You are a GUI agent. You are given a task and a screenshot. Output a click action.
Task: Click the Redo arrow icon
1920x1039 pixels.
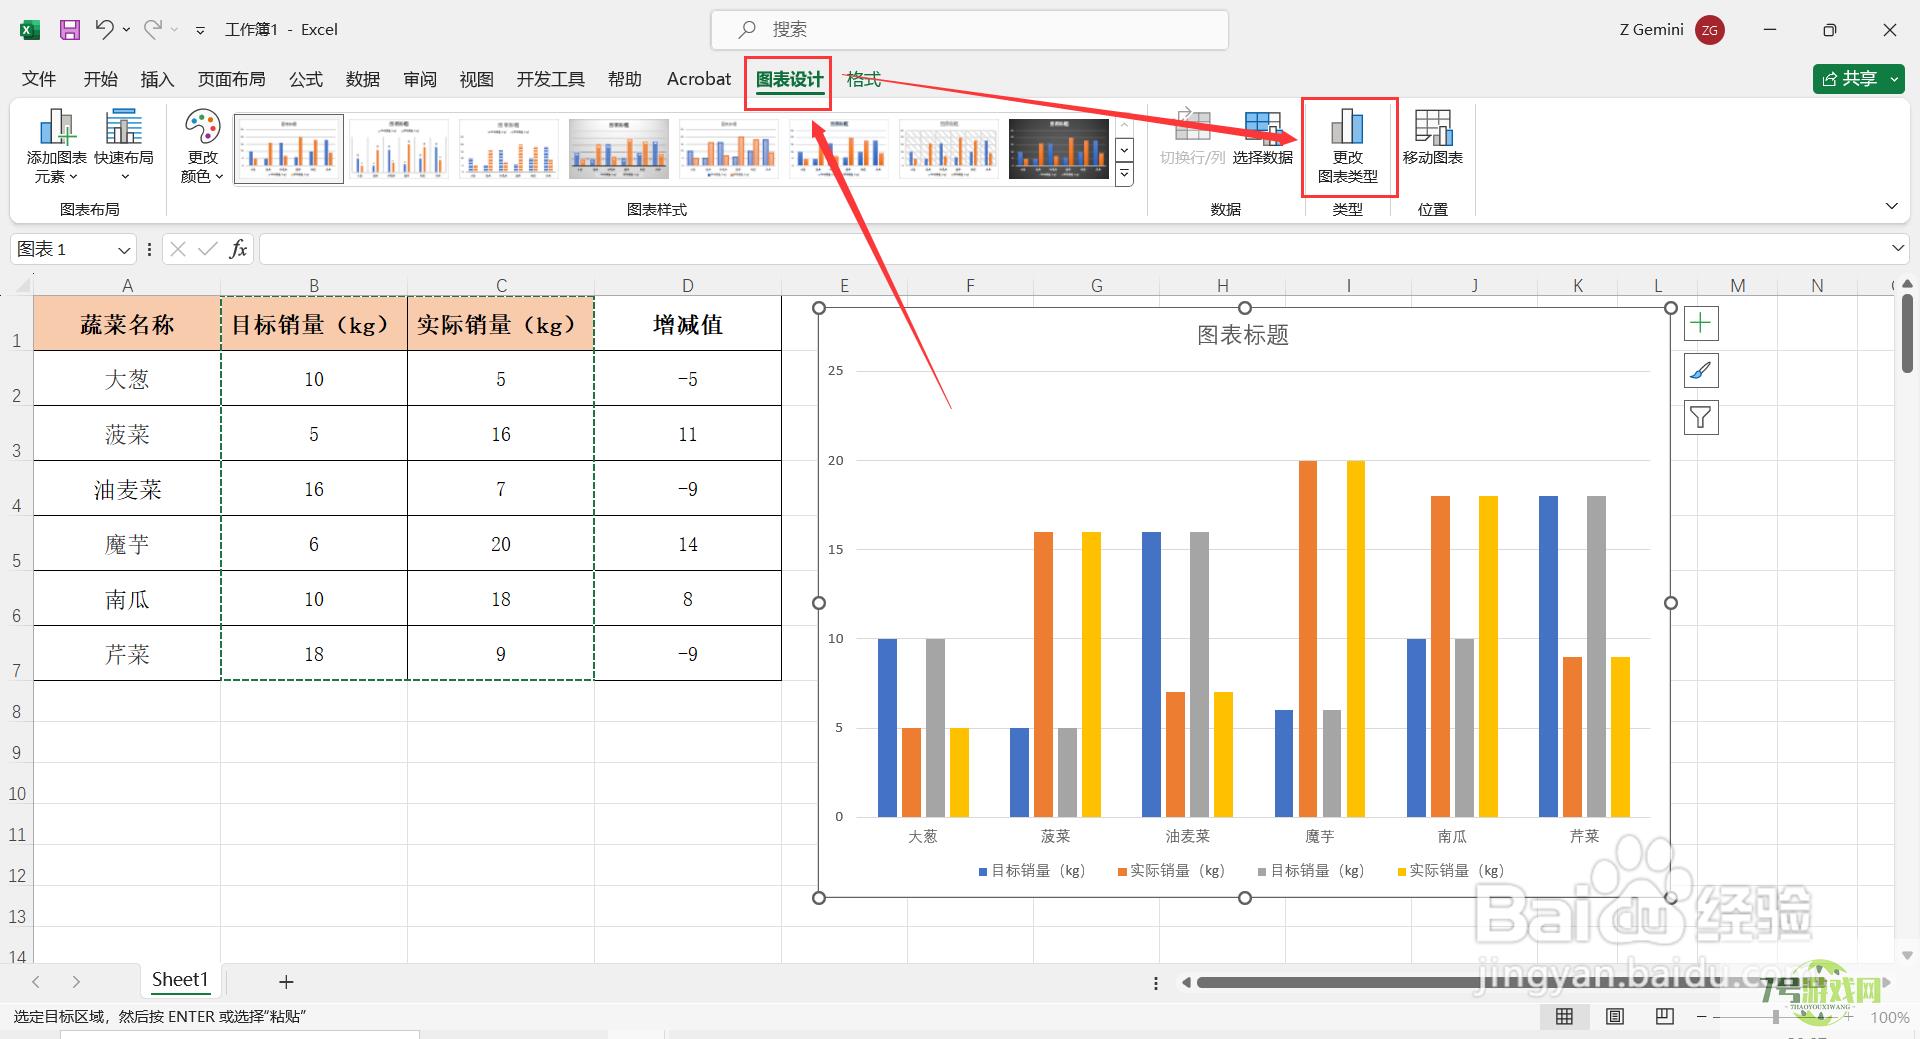click(152, 29)
